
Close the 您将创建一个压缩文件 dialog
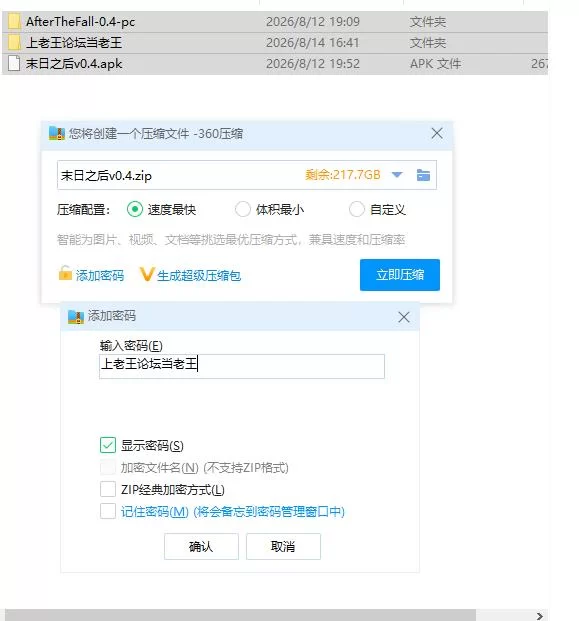437,133
